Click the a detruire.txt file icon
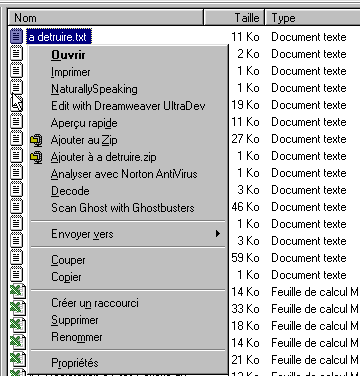360x376 pixels. click(16, 37)
